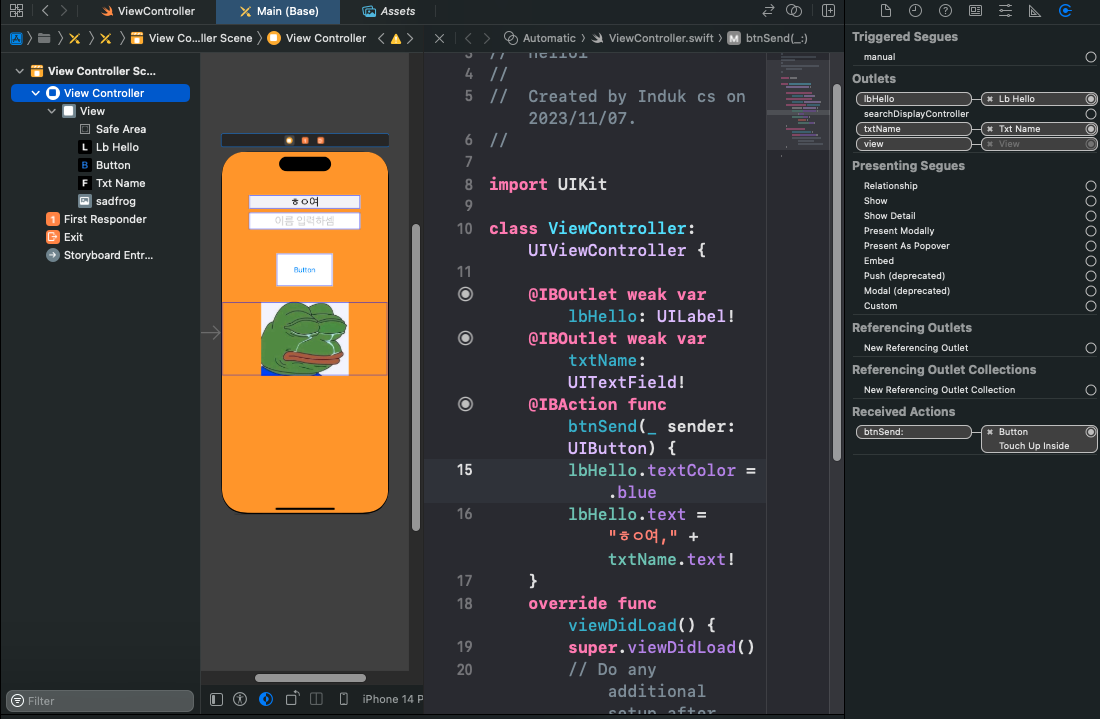Click the Button on the storyboard canvas
Viewport: 1100px width, 719px height.
coord(304,270)
